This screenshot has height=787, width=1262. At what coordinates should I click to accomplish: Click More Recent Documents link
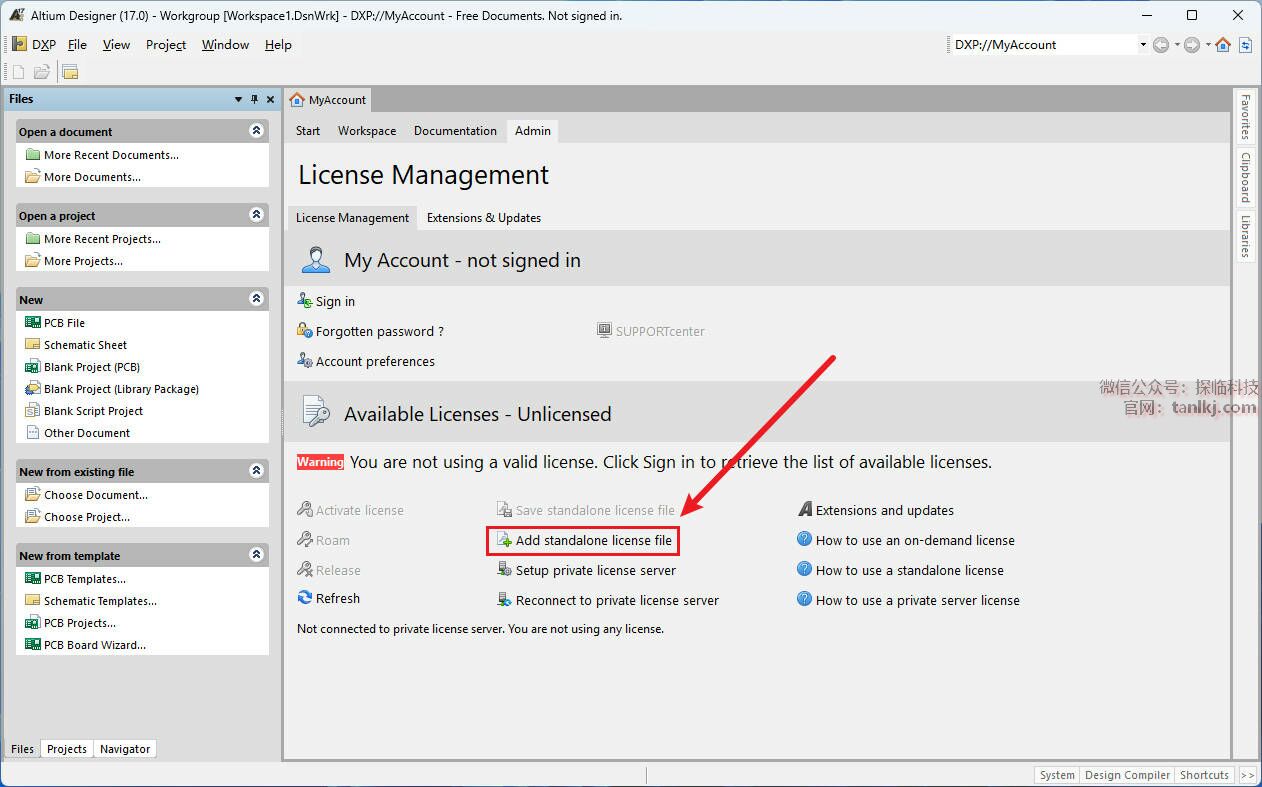pos(111,155)
